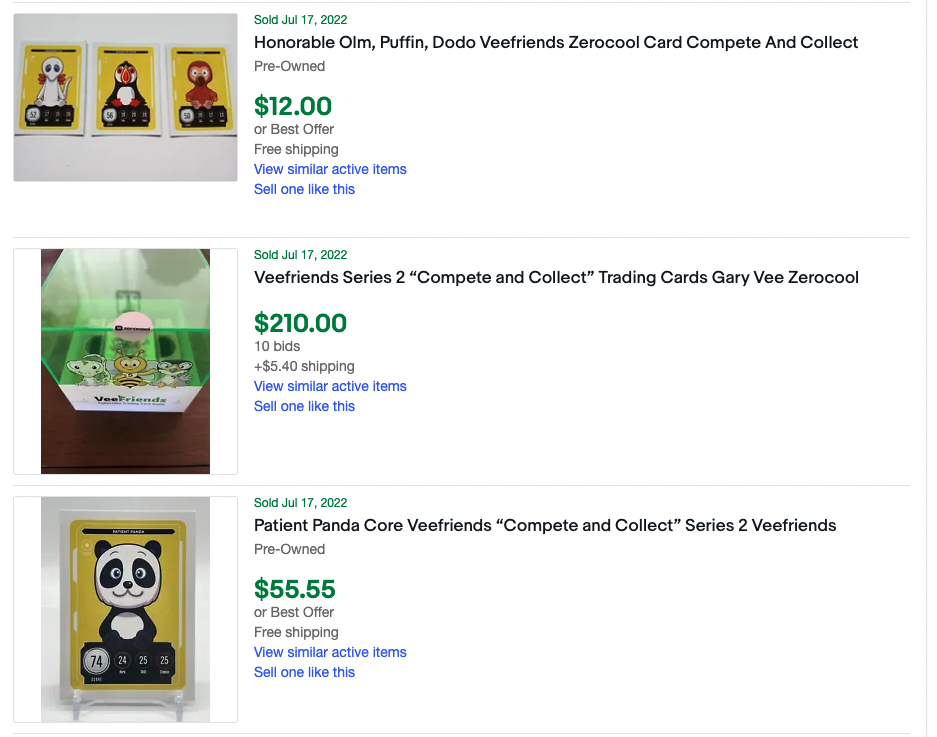
Task: Open the Patient Panda card thumbnail
Action: pos(125,608)
